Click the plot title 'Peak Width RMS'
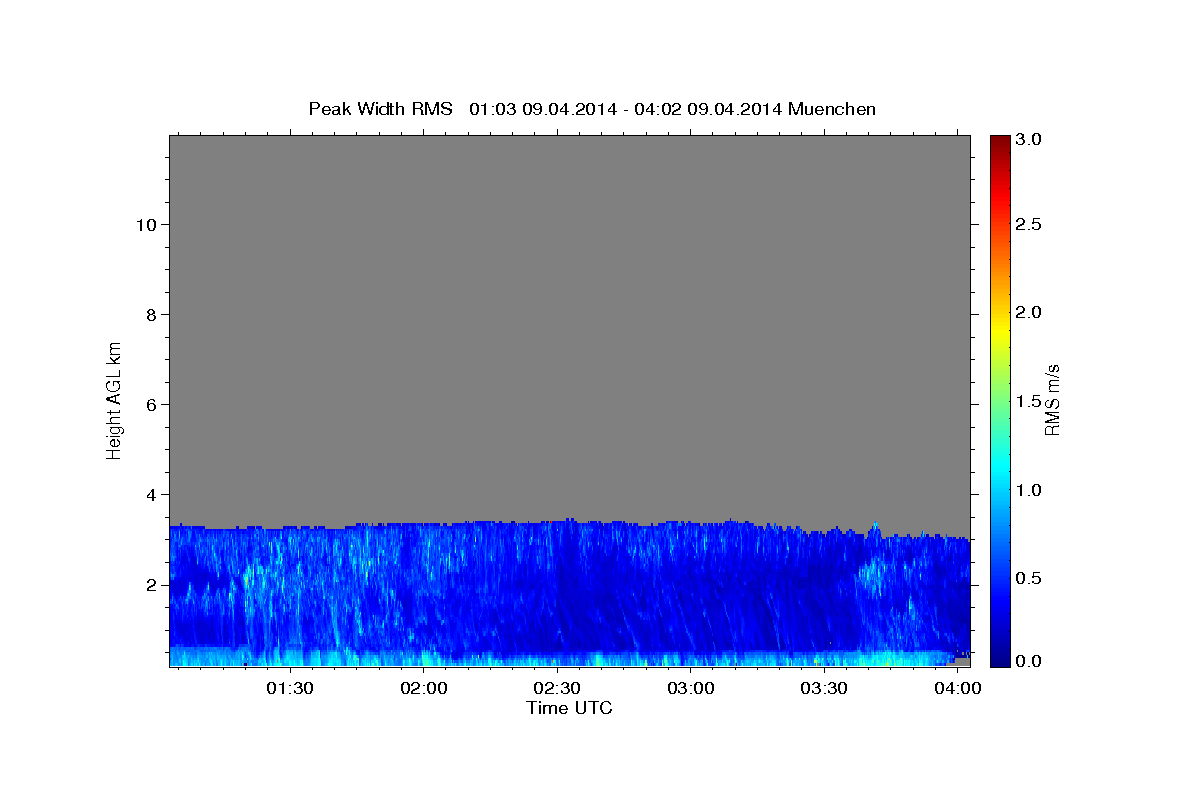 [380, 109]
